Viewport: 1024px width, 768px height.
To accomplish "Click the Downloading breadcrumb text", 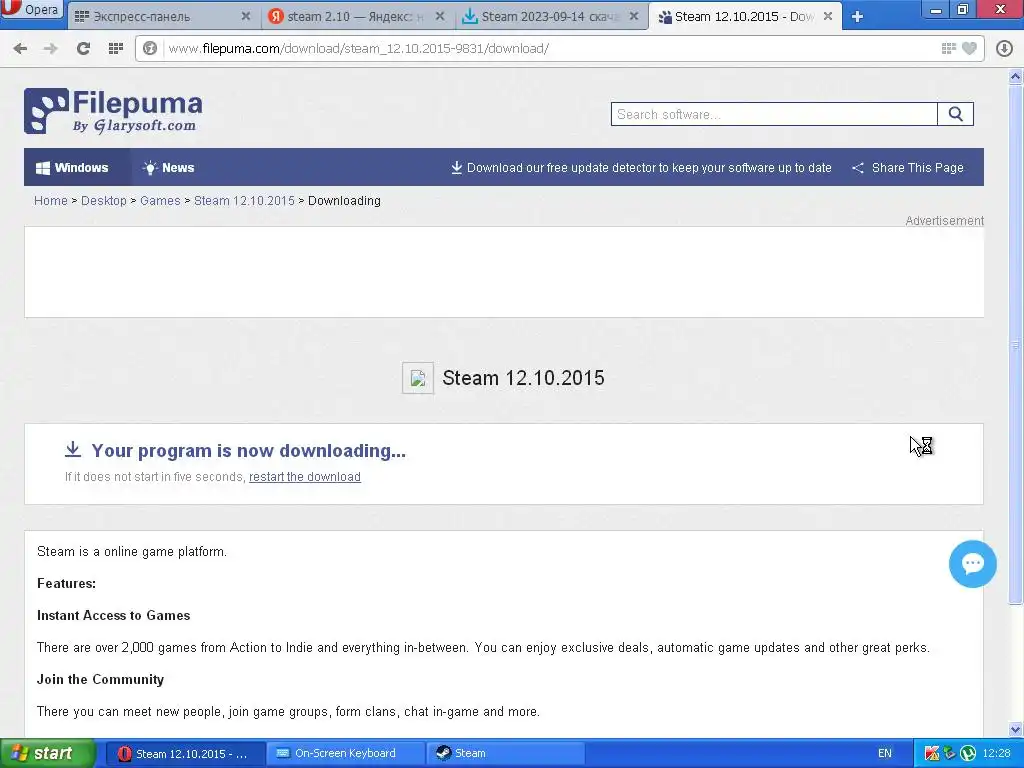I will 344,200.
